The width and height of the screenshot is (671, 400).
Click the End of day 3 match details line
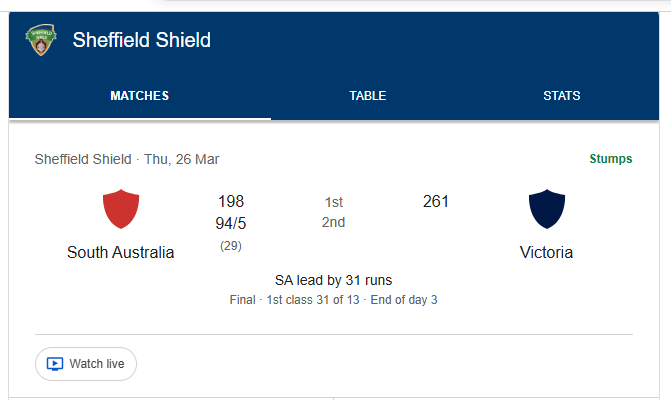coord(405,299)
